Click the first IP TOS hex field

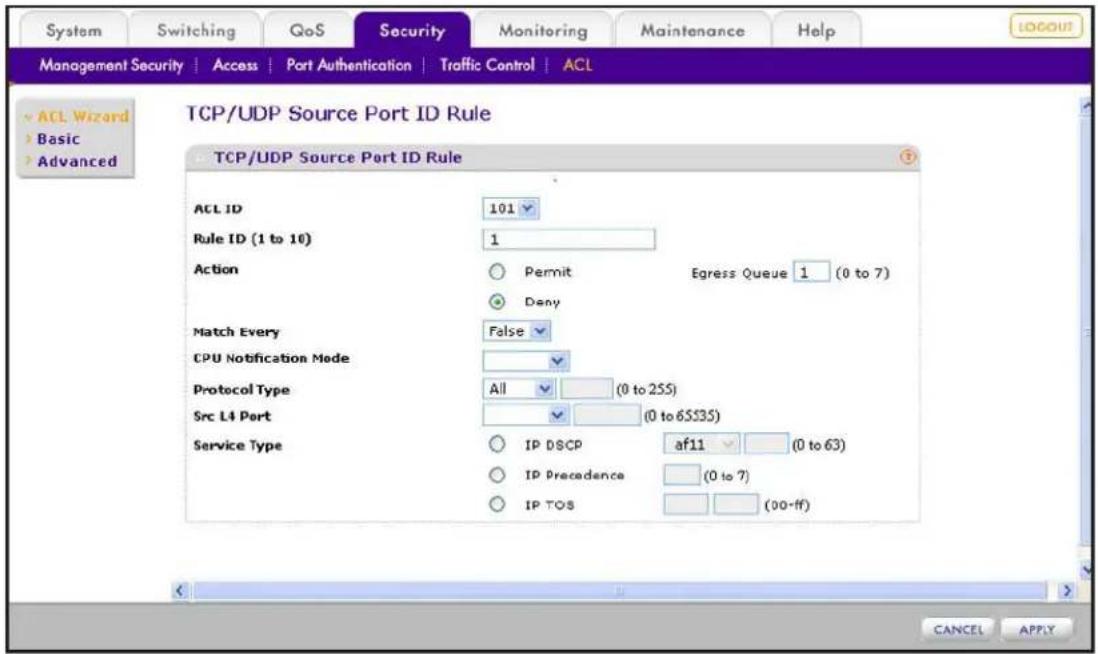point(686,504)
